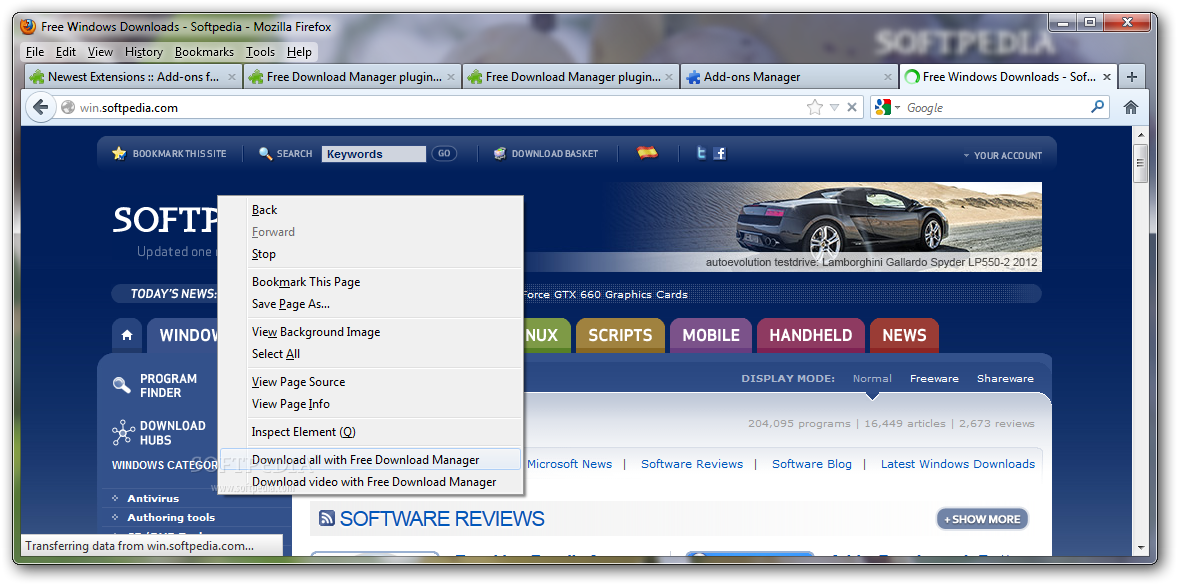The width and height of the screenshot is (1178, 585).
Task: Open the MOBILE section tab
Action: pyautogui.click(x=711, y=335)
